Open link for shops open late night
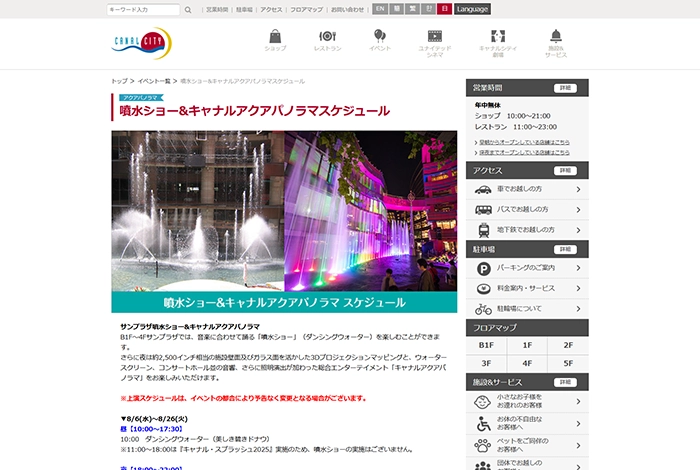 (x=524, y=153)
